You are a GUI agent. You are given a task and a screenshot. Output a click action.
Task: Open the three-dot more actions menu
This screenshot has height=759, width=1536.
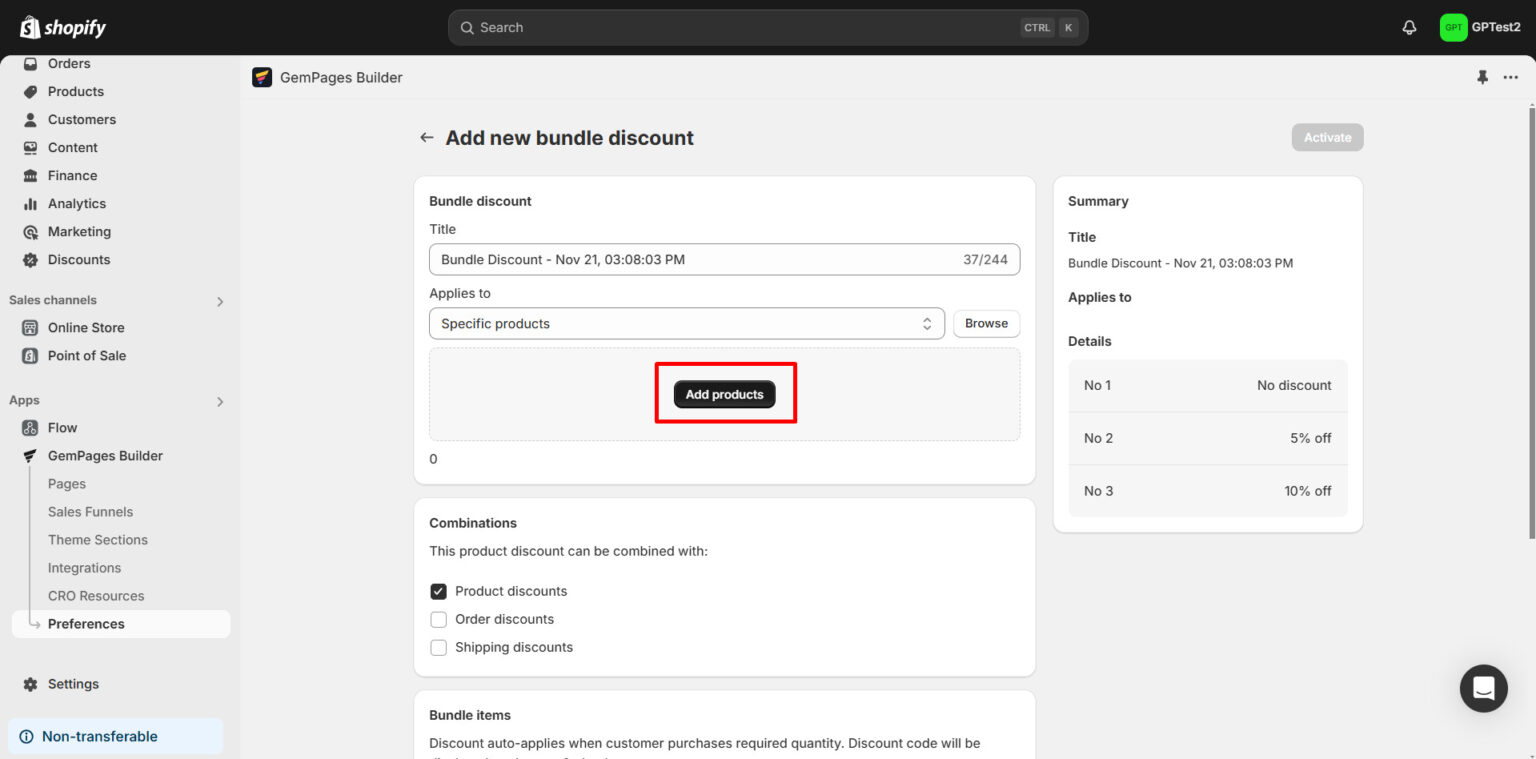pyautogui.click(x=1511, y=76)
